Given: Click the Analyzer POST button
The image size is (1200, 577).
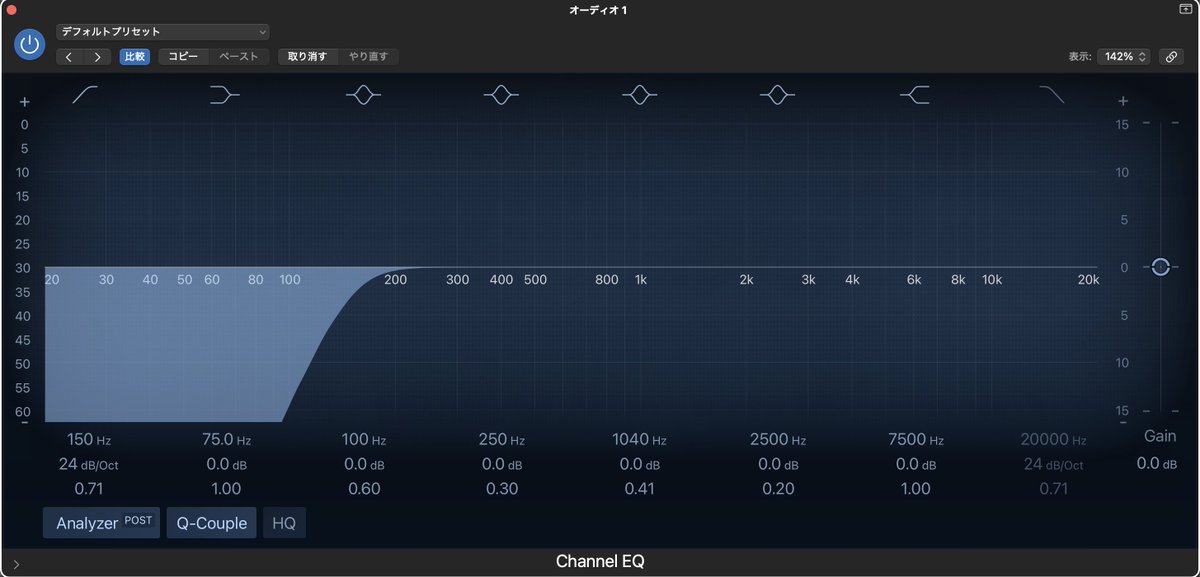Looking at the screenshot, I should click(100, 522).
